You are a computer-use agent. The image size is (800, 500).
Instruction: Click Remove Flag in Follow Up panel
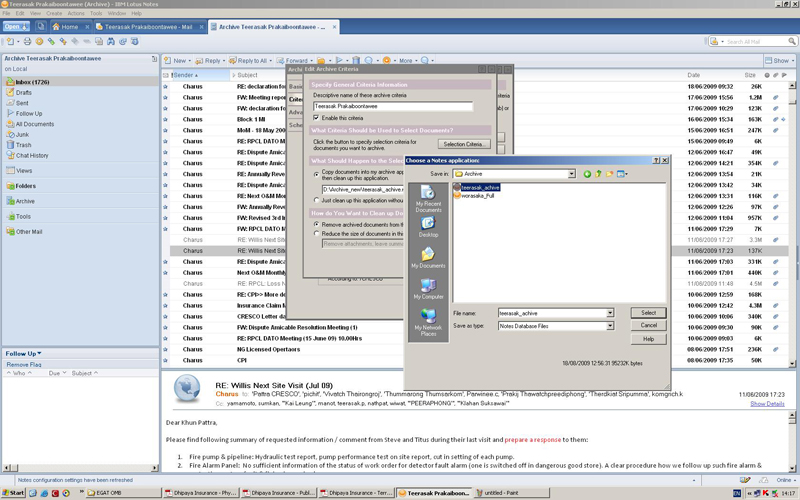pyautogui.click(x=24, y=364)
